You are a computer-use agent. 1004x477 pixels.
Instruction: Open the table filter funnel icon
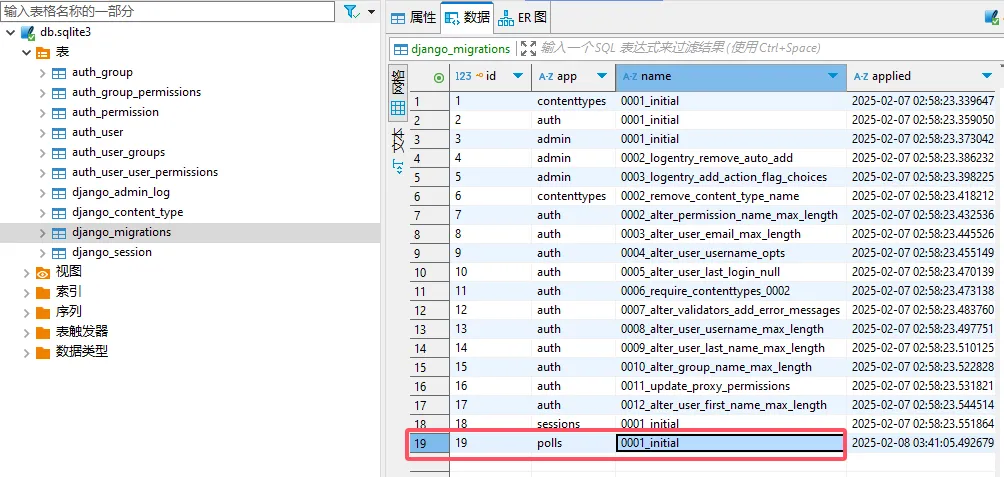tap(351, 12)
